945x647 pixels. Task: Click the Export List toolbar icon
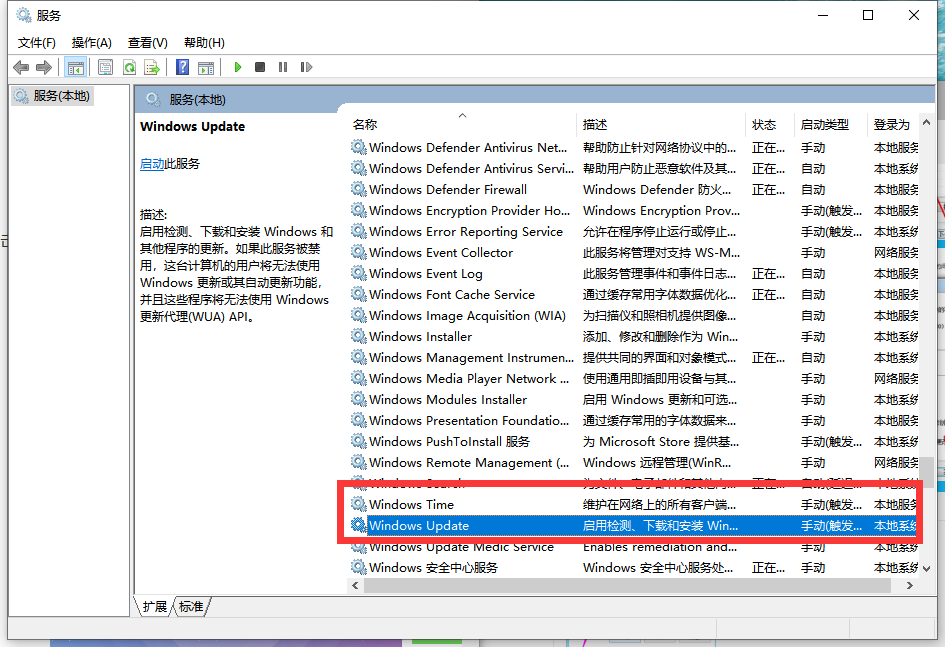point(152,67)
